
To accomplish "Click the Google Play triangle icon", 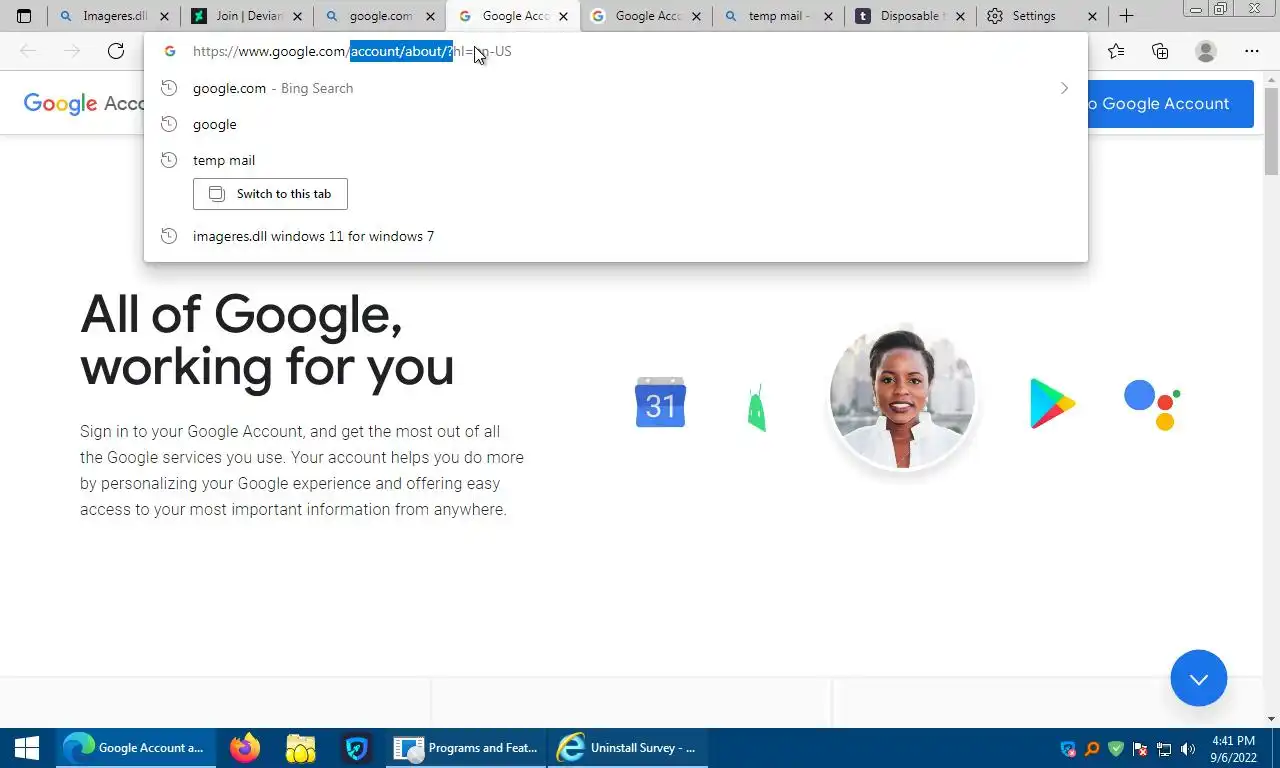I will click(x=1052, y=403).
